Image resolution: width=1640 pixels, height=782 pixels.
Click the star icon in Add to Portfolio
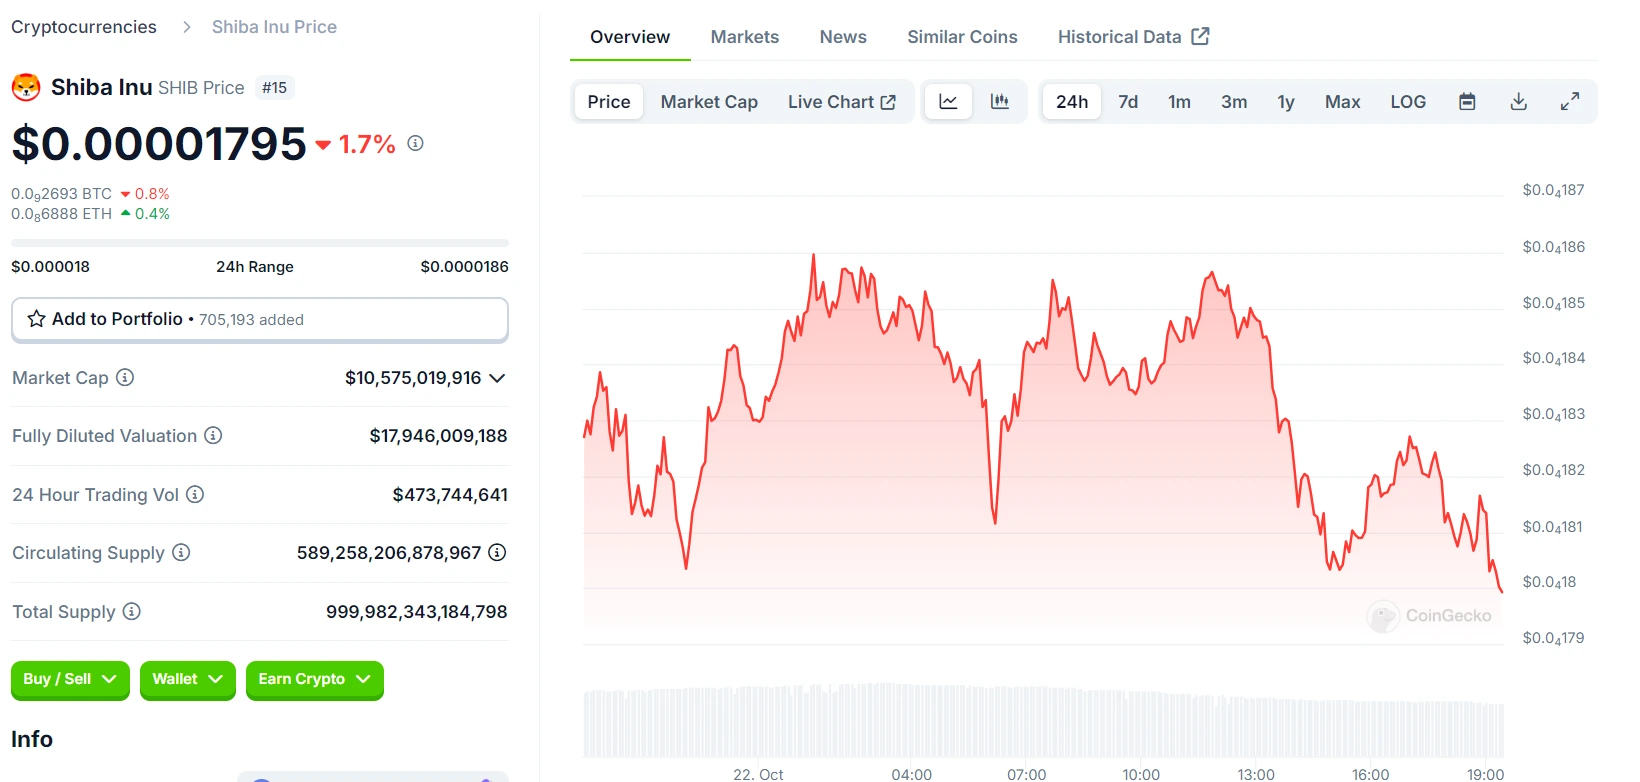tap(37, 319)
